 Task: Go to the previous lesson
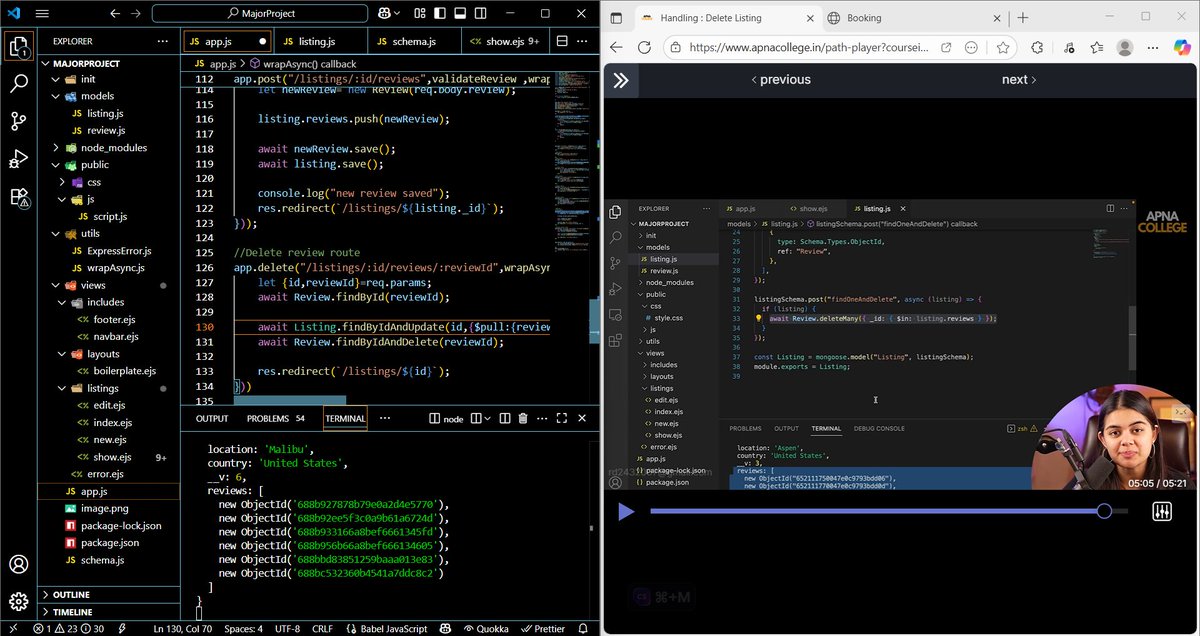point(780,80)
